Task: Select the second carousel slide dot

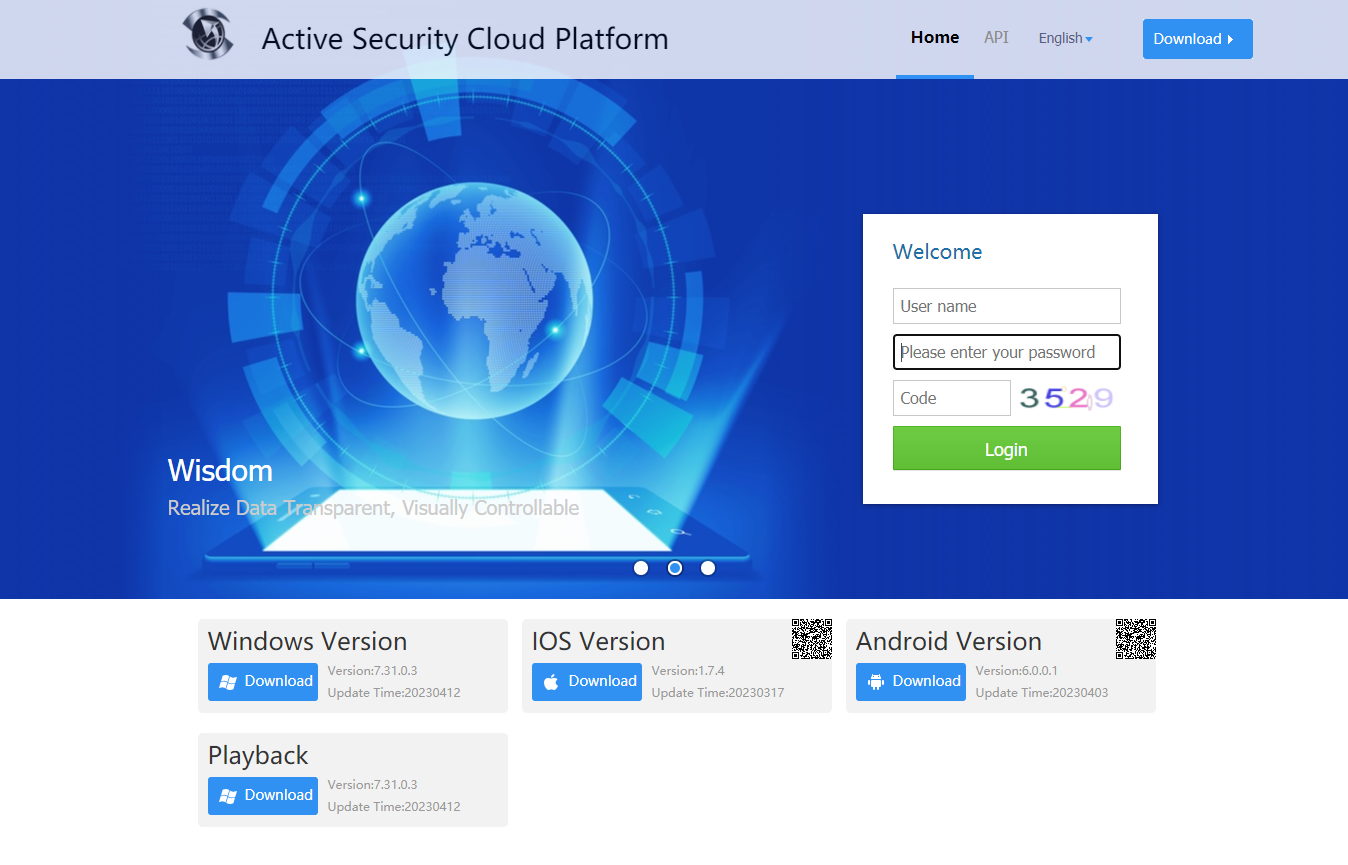Action: [675, 568]
